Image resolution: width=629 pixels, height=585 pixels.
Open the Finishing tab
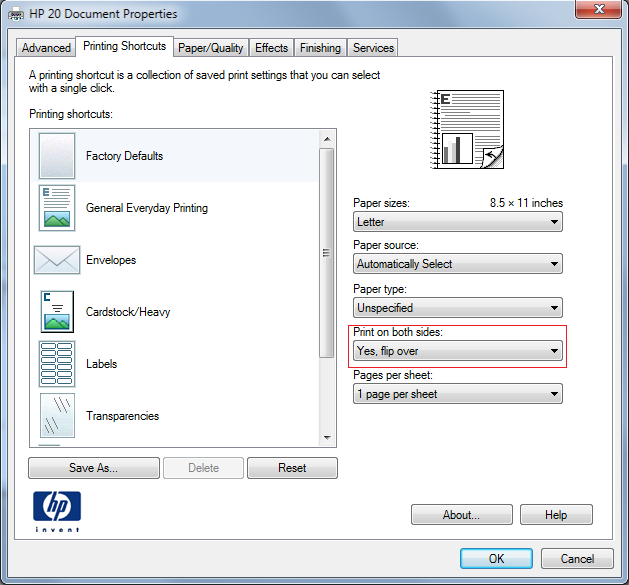(320, 48)
